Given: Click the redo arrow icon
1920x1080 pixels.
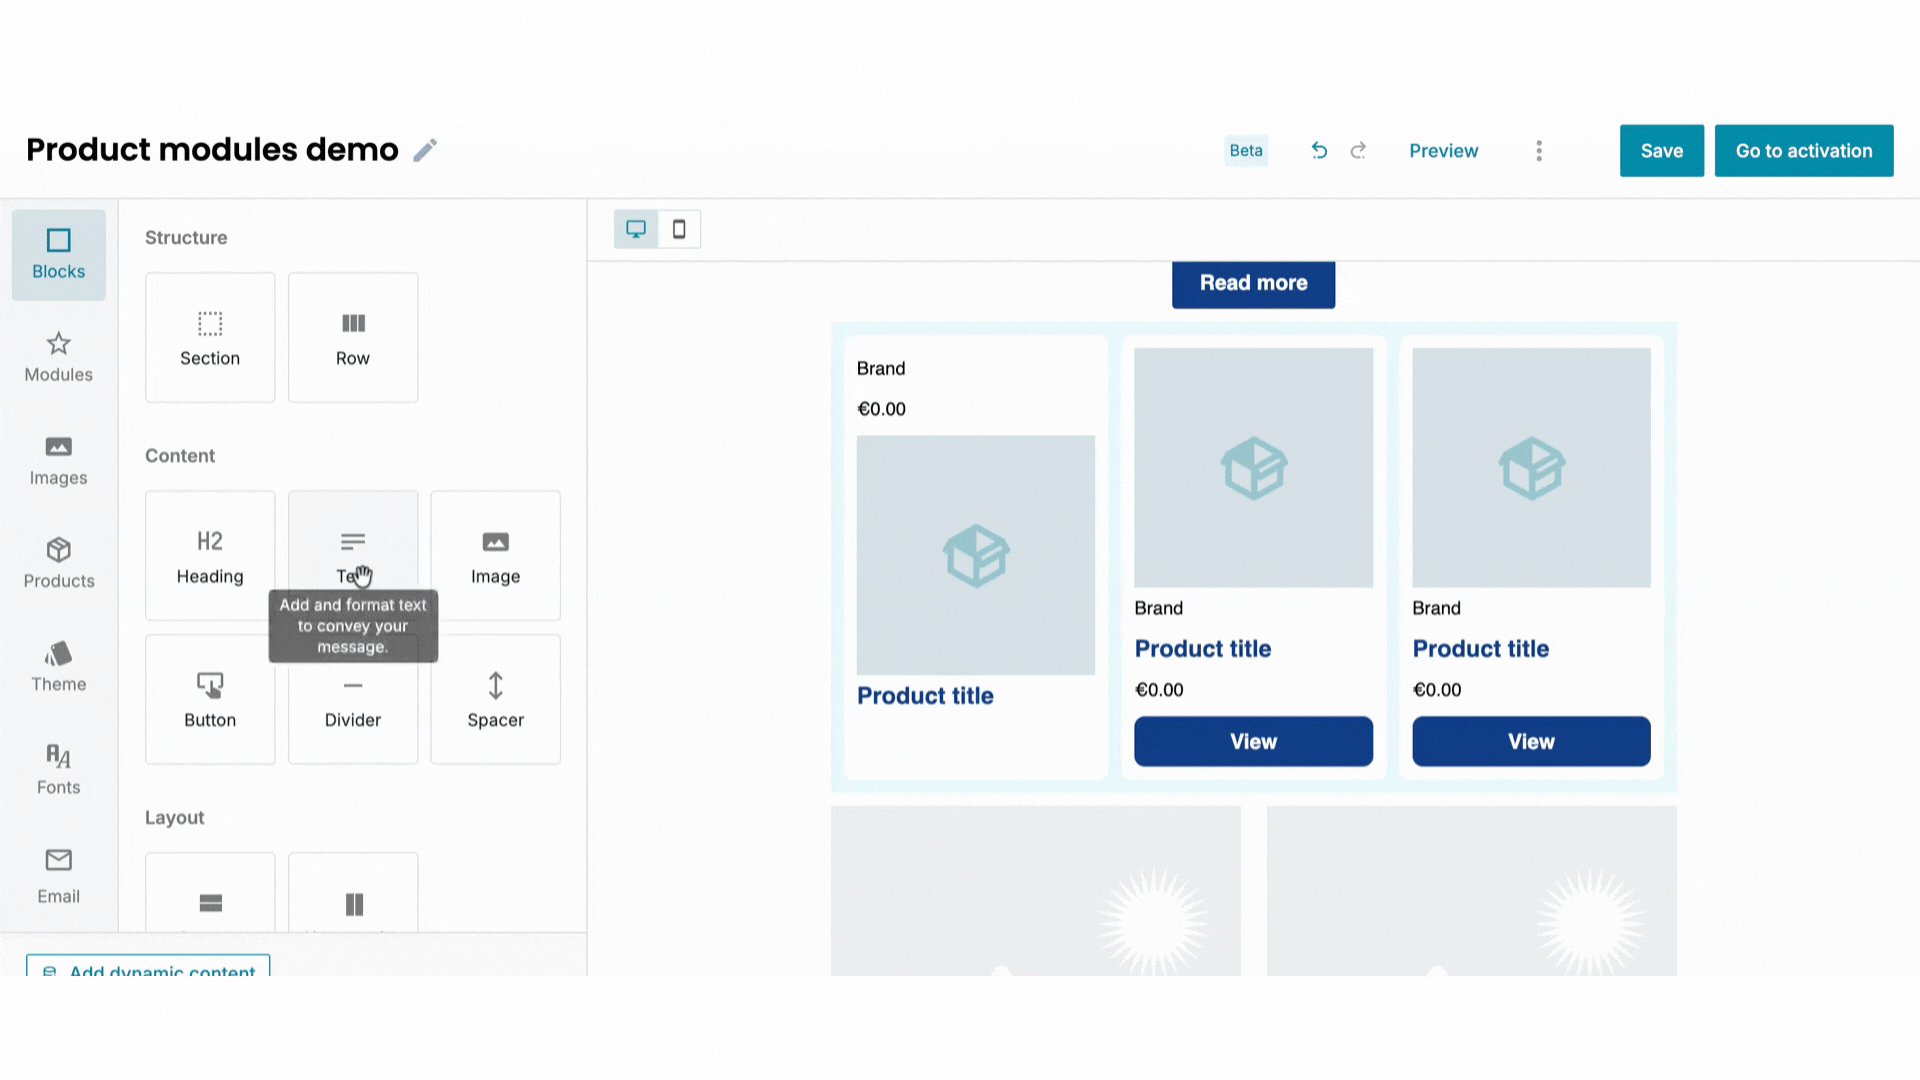Looking at the screenshot, I should click(1358, 150).
